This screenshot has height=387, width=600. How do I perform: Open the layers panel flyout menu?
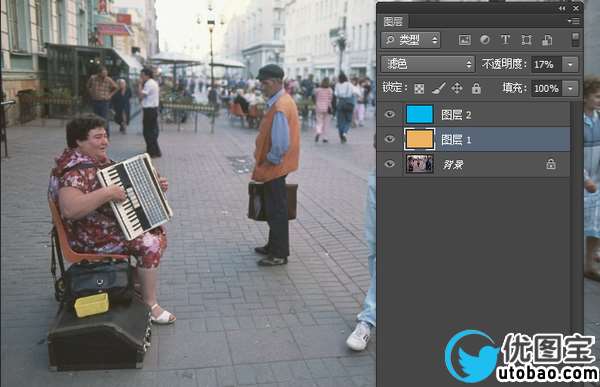[574, 21]
